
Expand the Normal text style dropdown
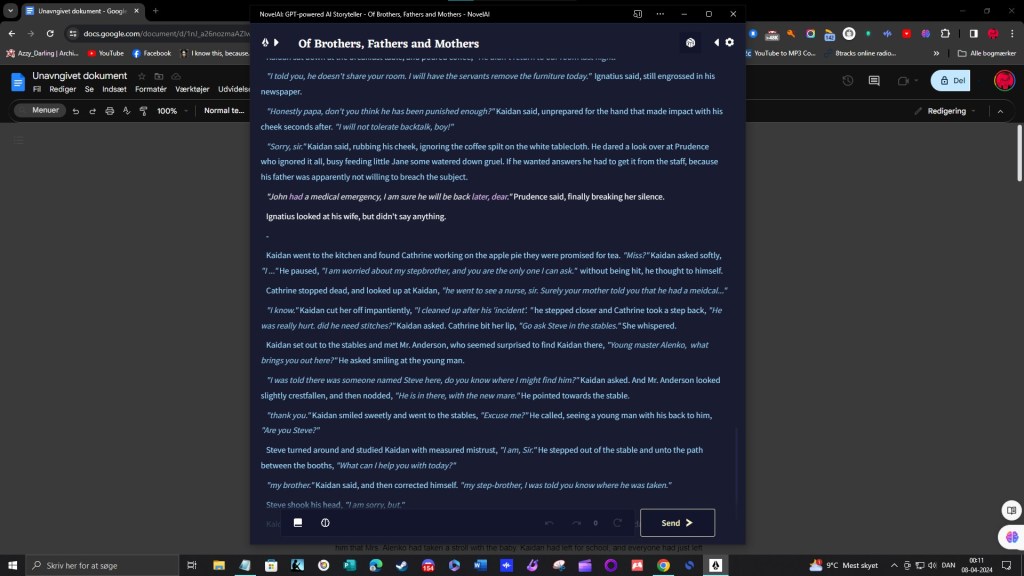(x=222, y=111)
